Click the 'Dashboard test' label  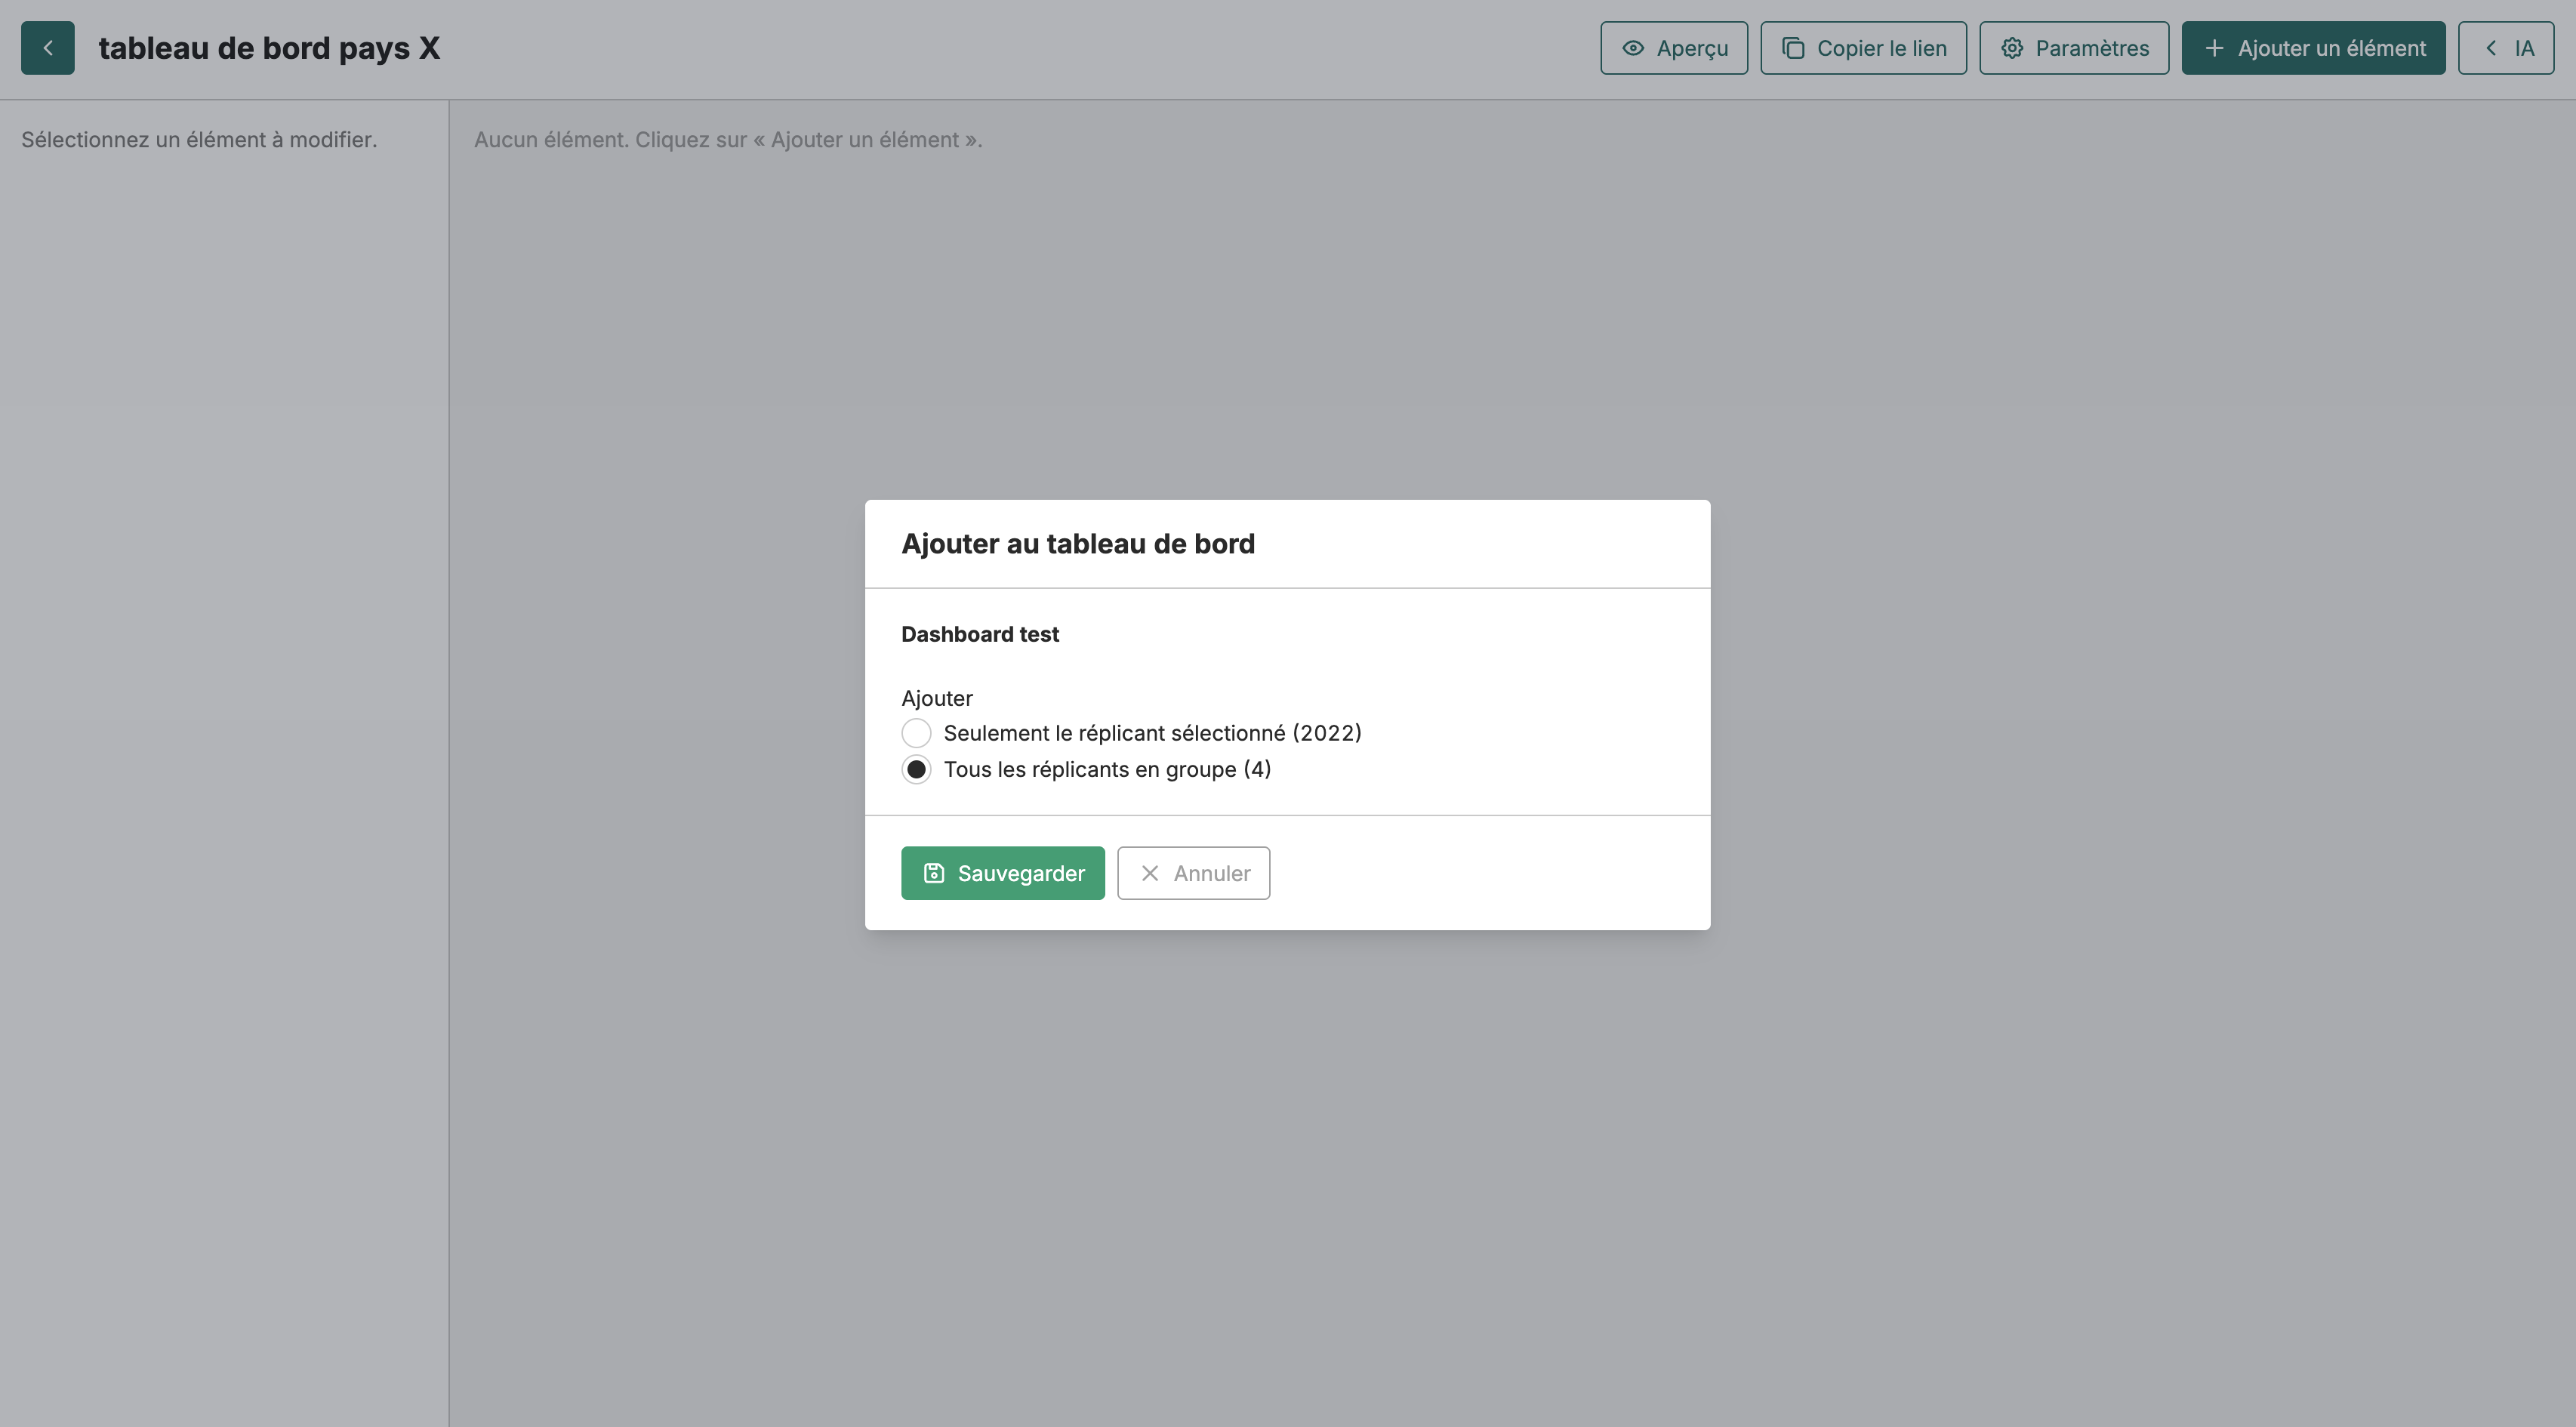[979, 634]
